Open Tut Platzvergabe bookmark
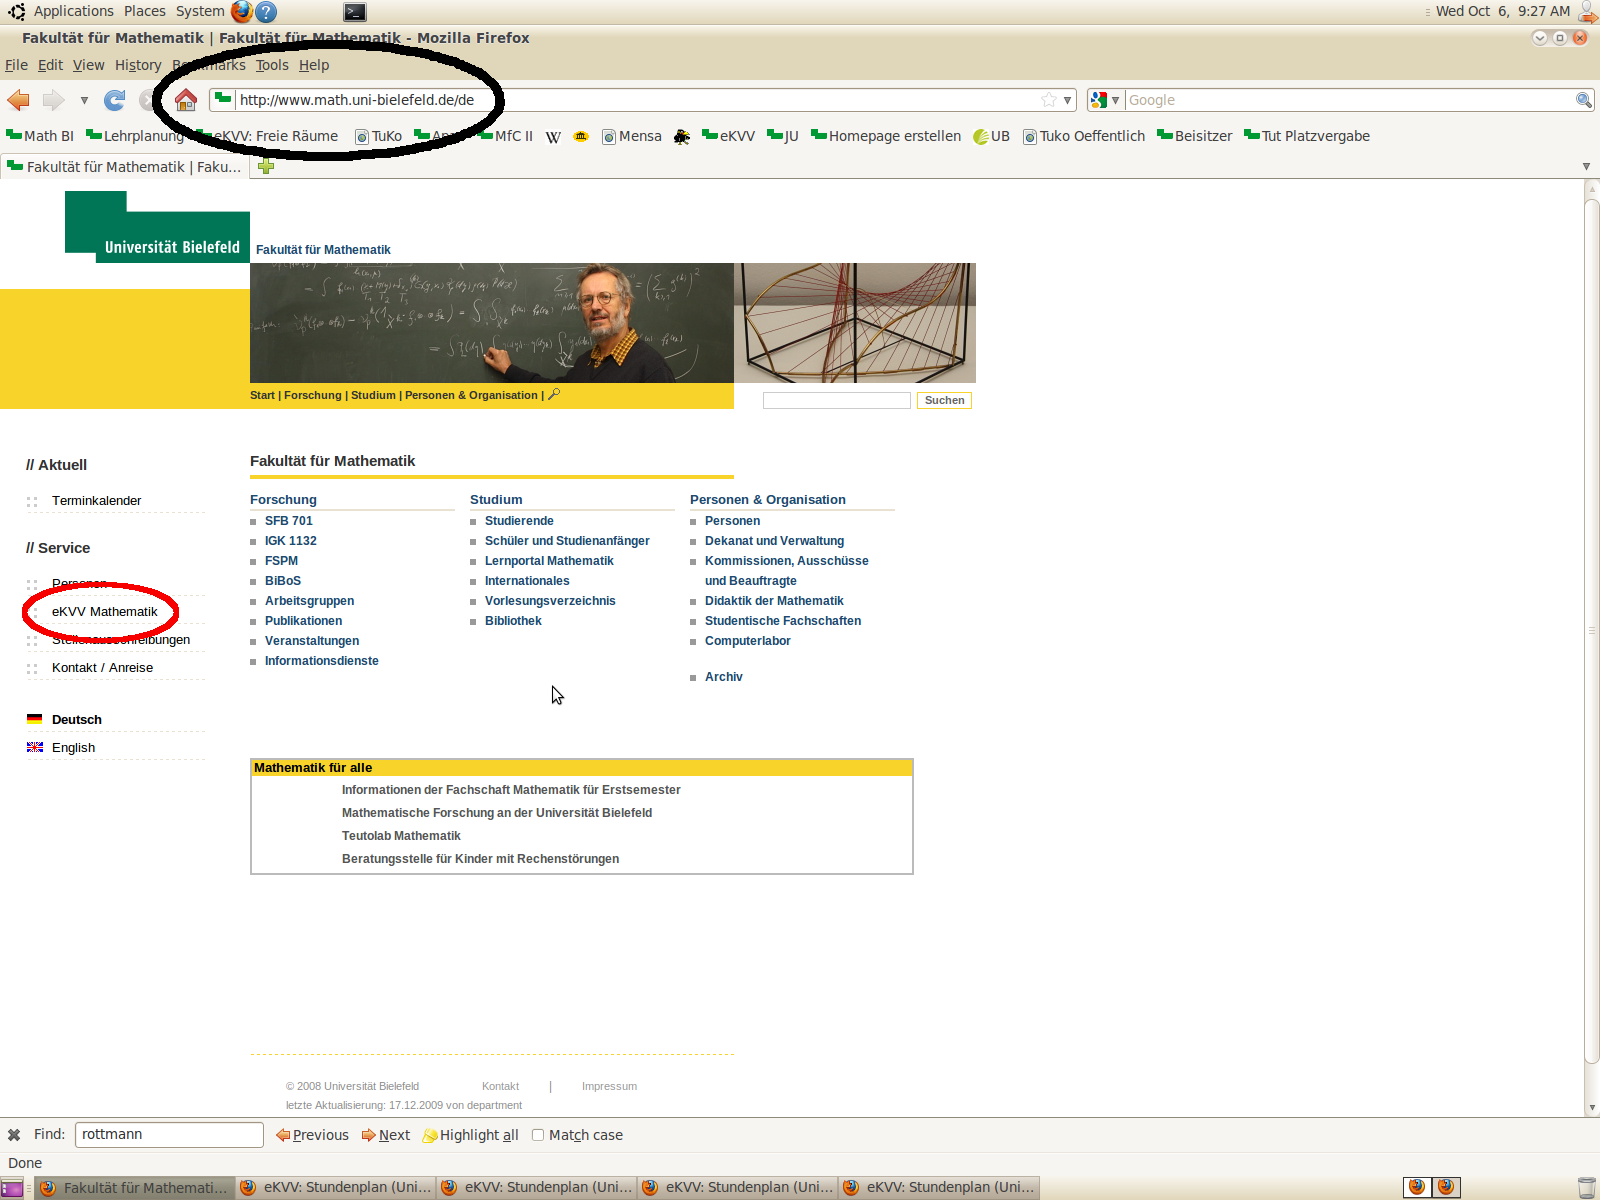This screenshot has width=1600, height=1200. pos(1307,136)
